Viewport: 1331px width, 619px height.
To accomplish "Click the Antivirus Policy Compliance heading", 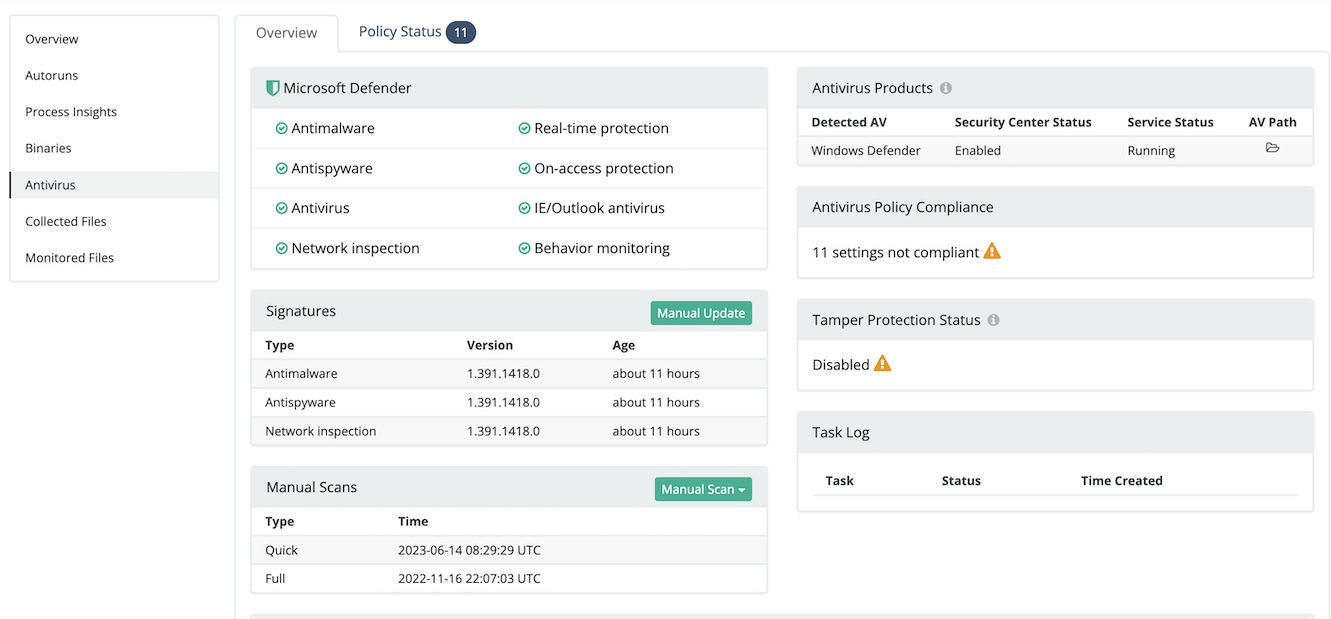I will 903,207.
